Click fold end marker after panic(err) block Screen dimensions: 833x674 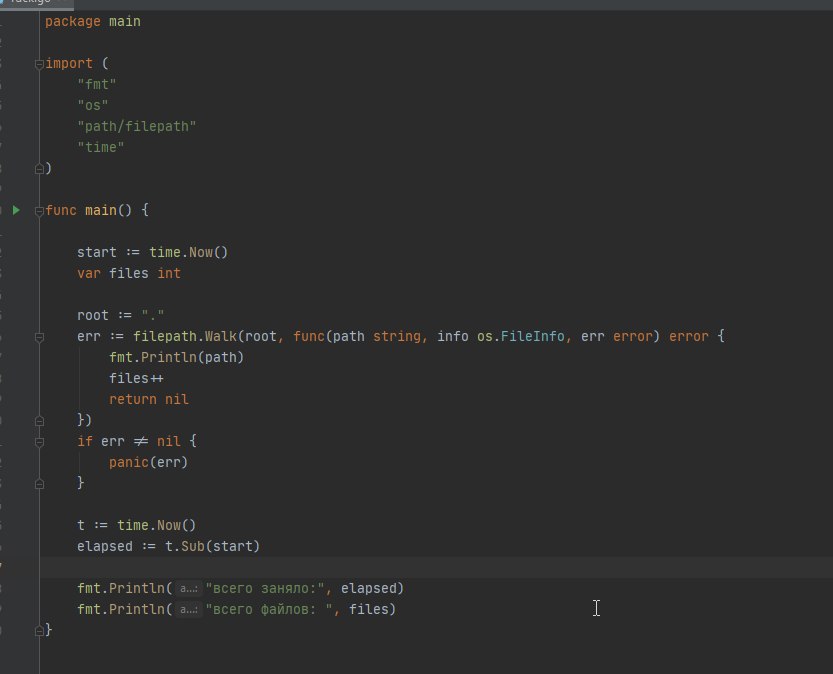tap(39, 484)
